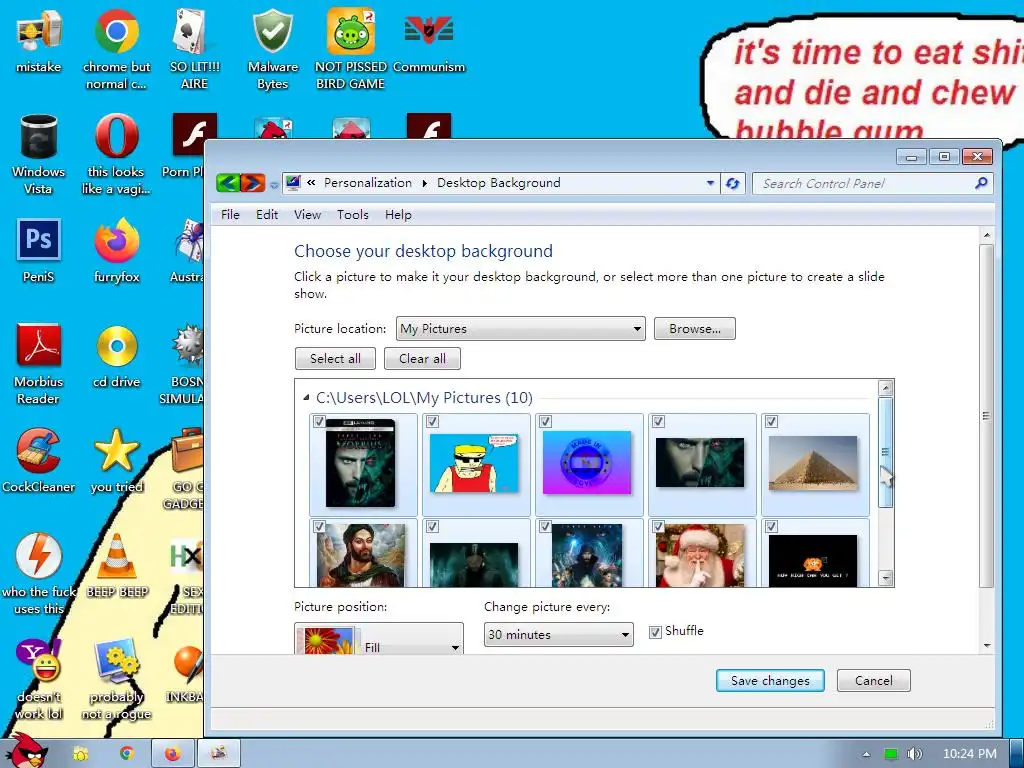Viewport: 1024px width, 768px height.
Task: Uncheck the Morbius cover picture checkbox
Action: point(319,422)
